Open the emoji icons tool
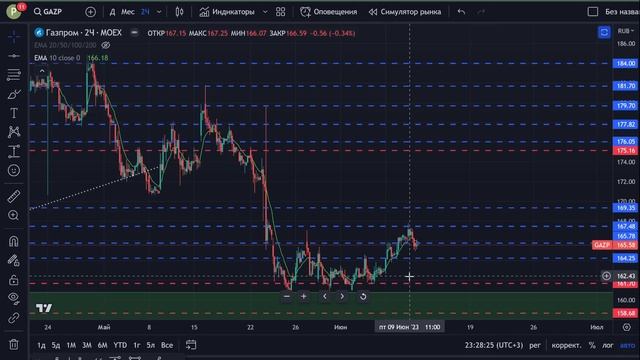 tap(14, 170)
